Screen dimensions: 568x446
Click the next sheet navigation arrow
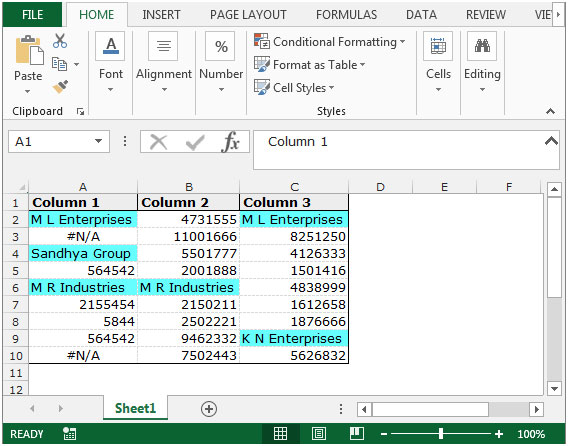pyautogui.click(x=60, y=409)
